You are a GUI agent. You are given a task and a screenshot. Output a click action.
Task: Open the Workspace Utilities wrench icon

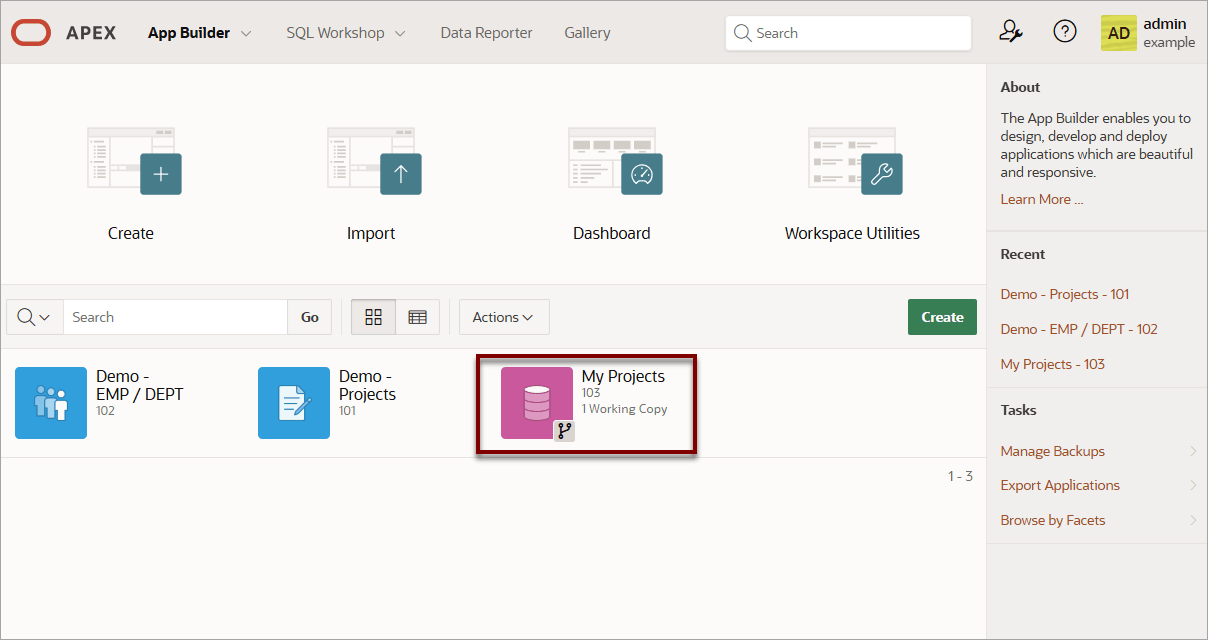pos(855,161)
